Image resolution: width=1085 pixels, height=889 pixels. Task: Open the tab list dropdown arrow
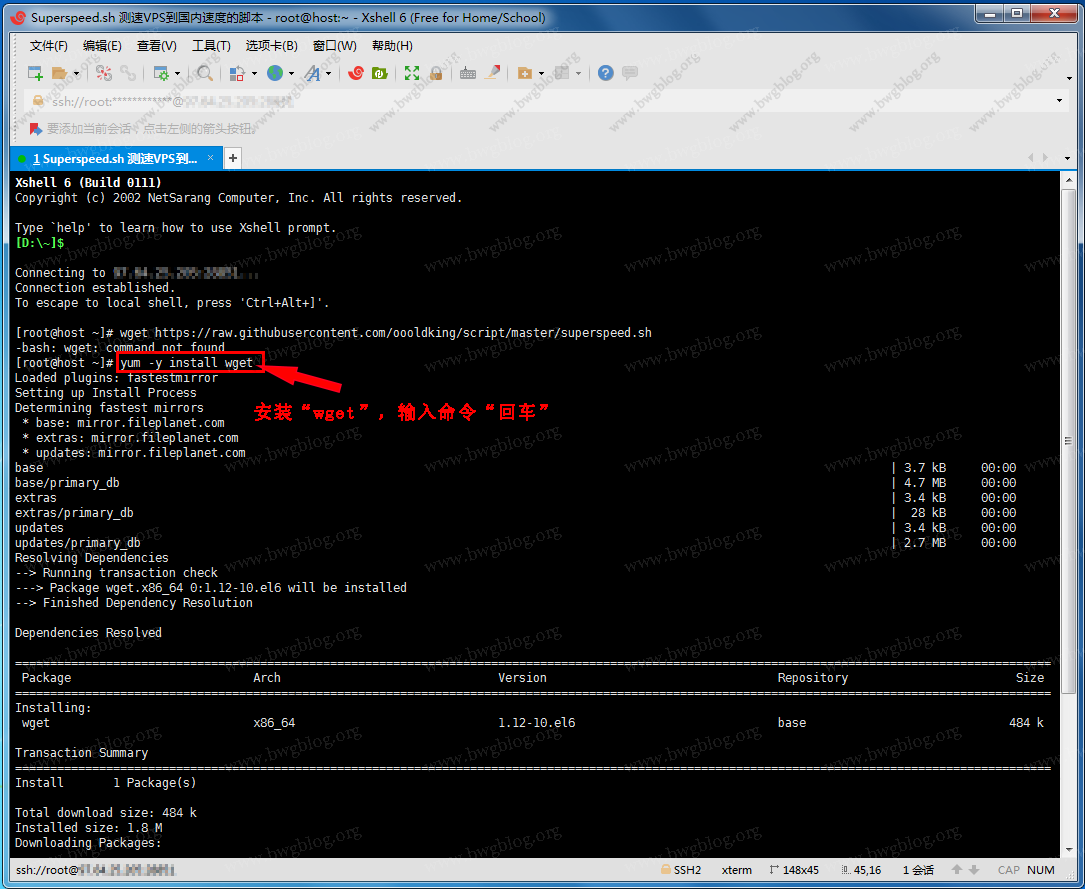(1066, 158)
